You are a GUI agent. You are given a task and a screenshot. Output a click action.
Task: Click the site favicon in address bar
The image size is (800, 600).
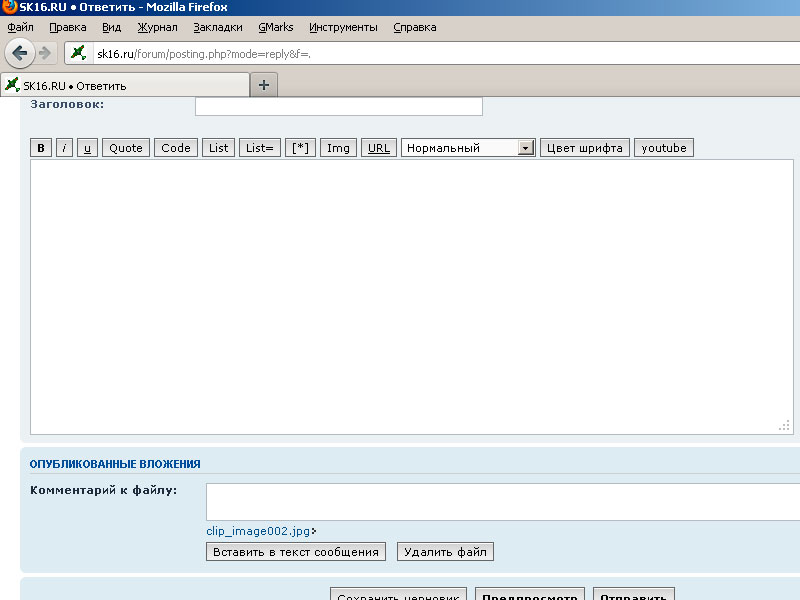[79, 53]
